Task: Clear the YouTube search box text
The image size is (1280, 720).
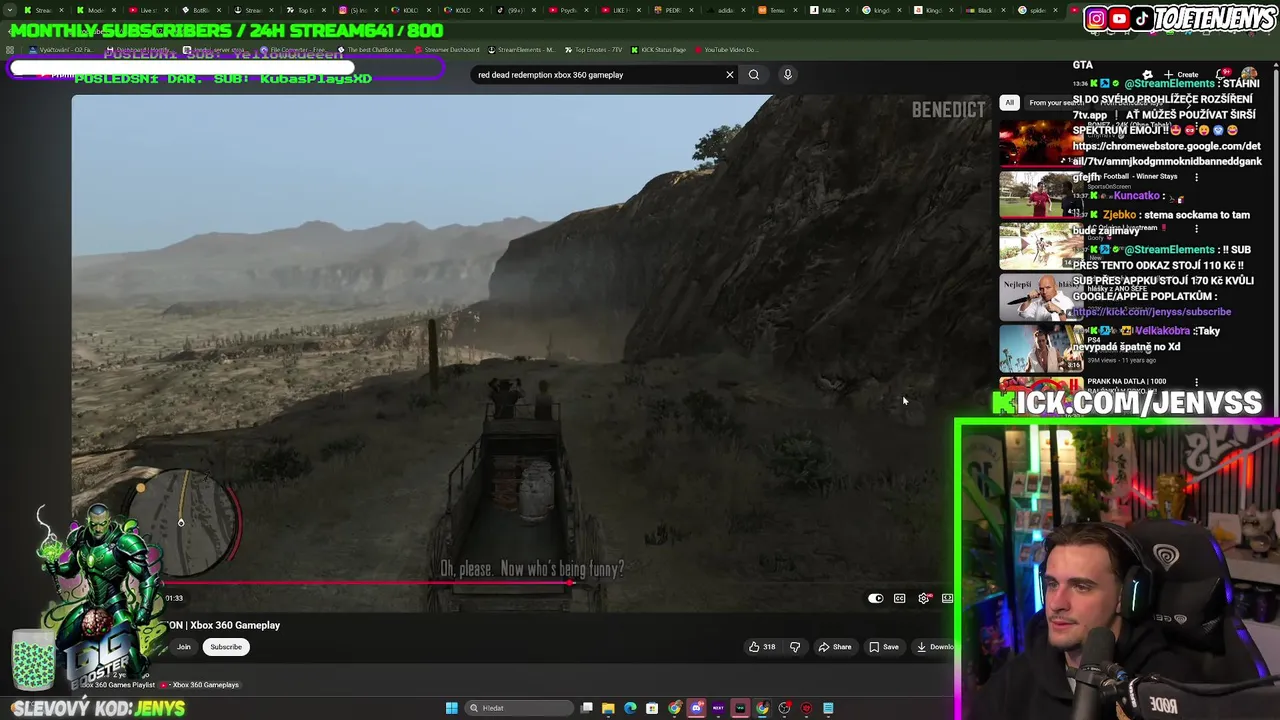Action: (729, 75)
